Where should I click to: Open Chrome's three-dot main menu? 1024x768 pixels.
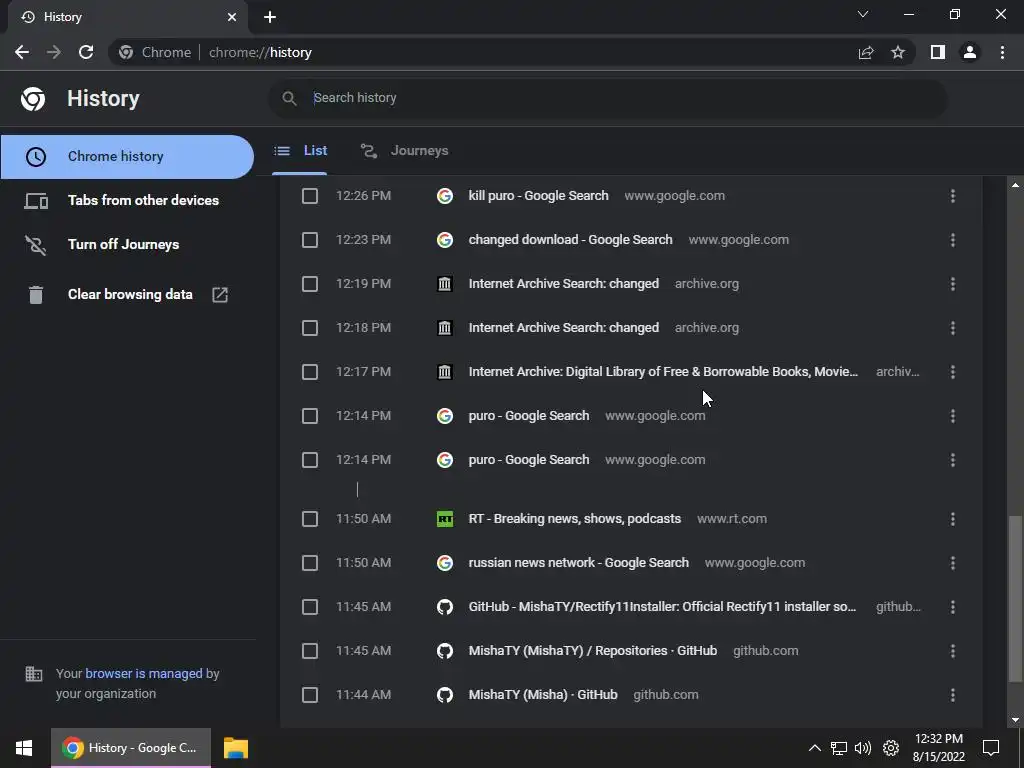pos(1002,52)
